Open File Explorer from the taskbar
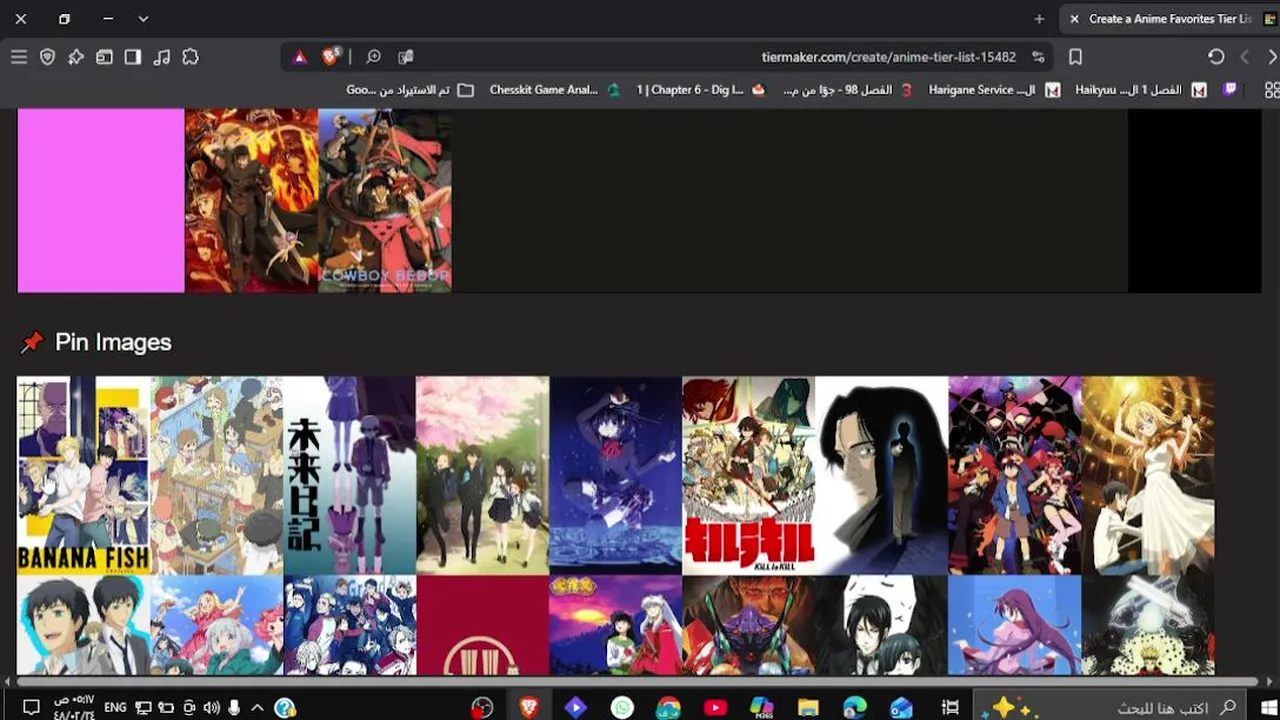Image resolution: width=1280 pixels, height=720 pixels. tap(808, 708)
